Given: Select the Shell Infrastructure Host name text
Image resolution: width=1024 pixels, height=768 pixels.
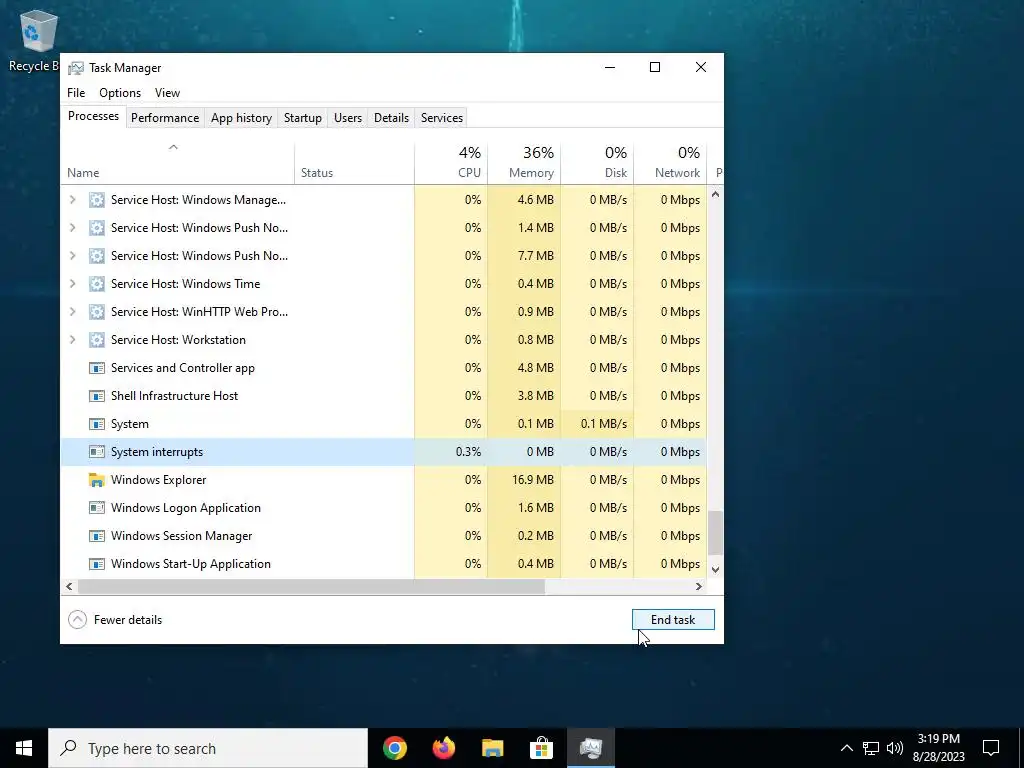Looking at the screenshot, I should [174, 396].
